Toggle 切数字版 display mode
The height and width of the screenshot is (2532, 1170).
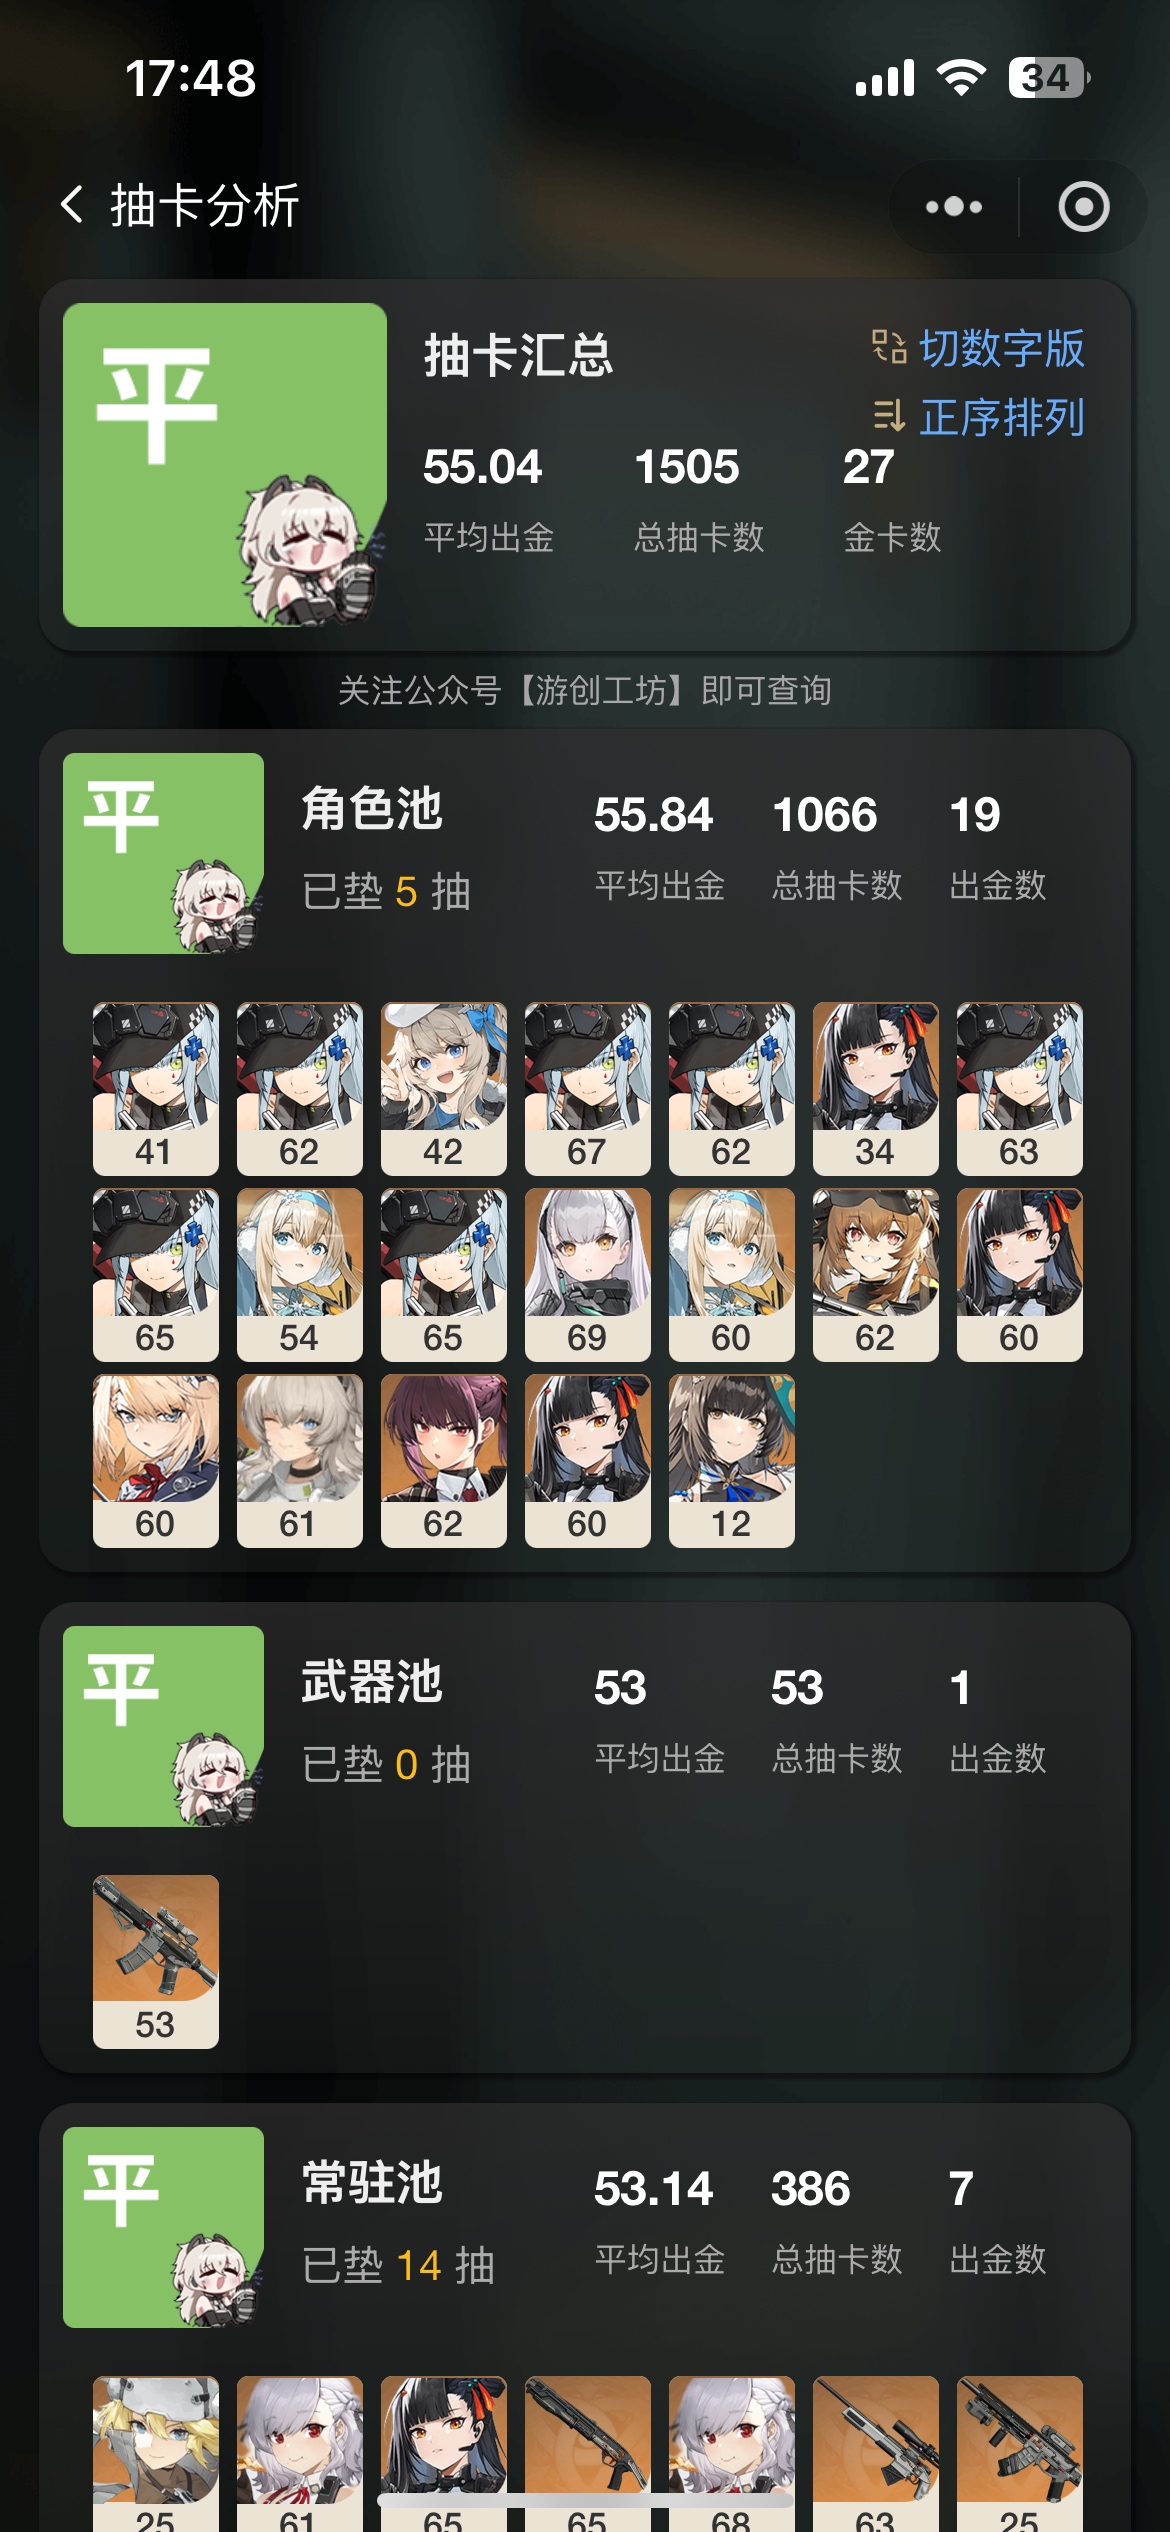tap(1001, 348)
